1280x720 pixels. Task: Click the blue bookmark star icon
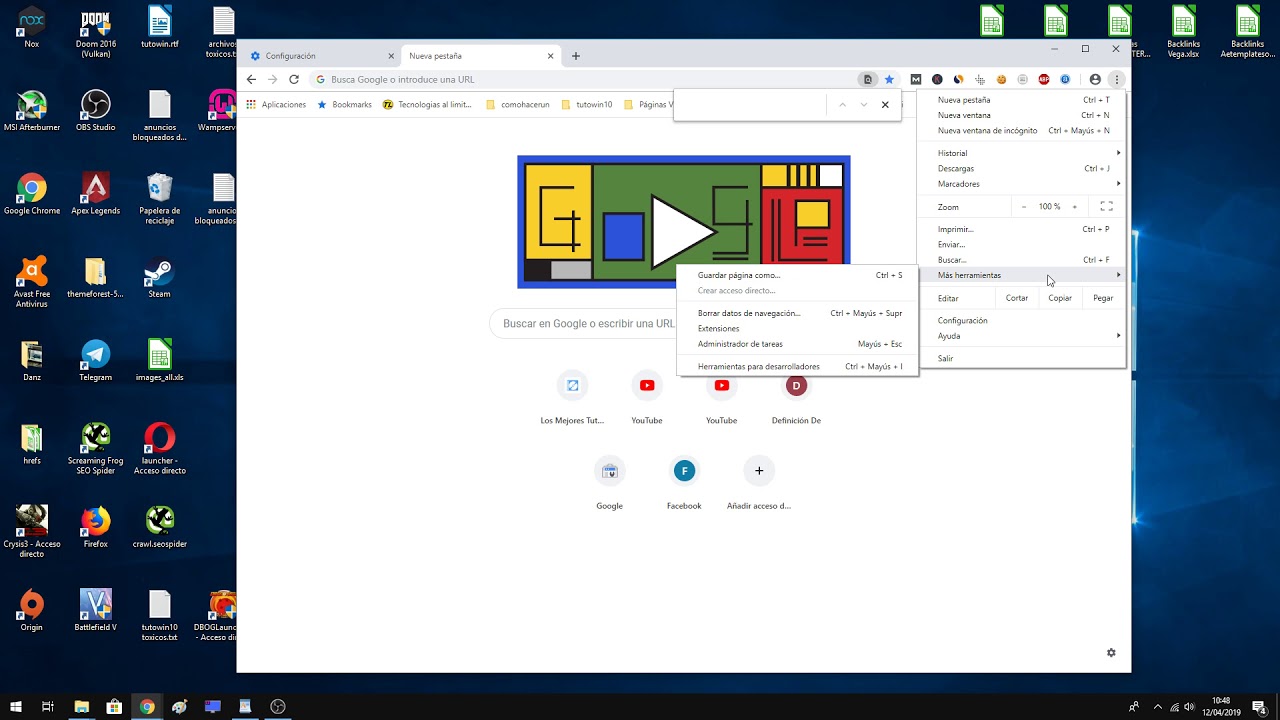tap(889, 80)
